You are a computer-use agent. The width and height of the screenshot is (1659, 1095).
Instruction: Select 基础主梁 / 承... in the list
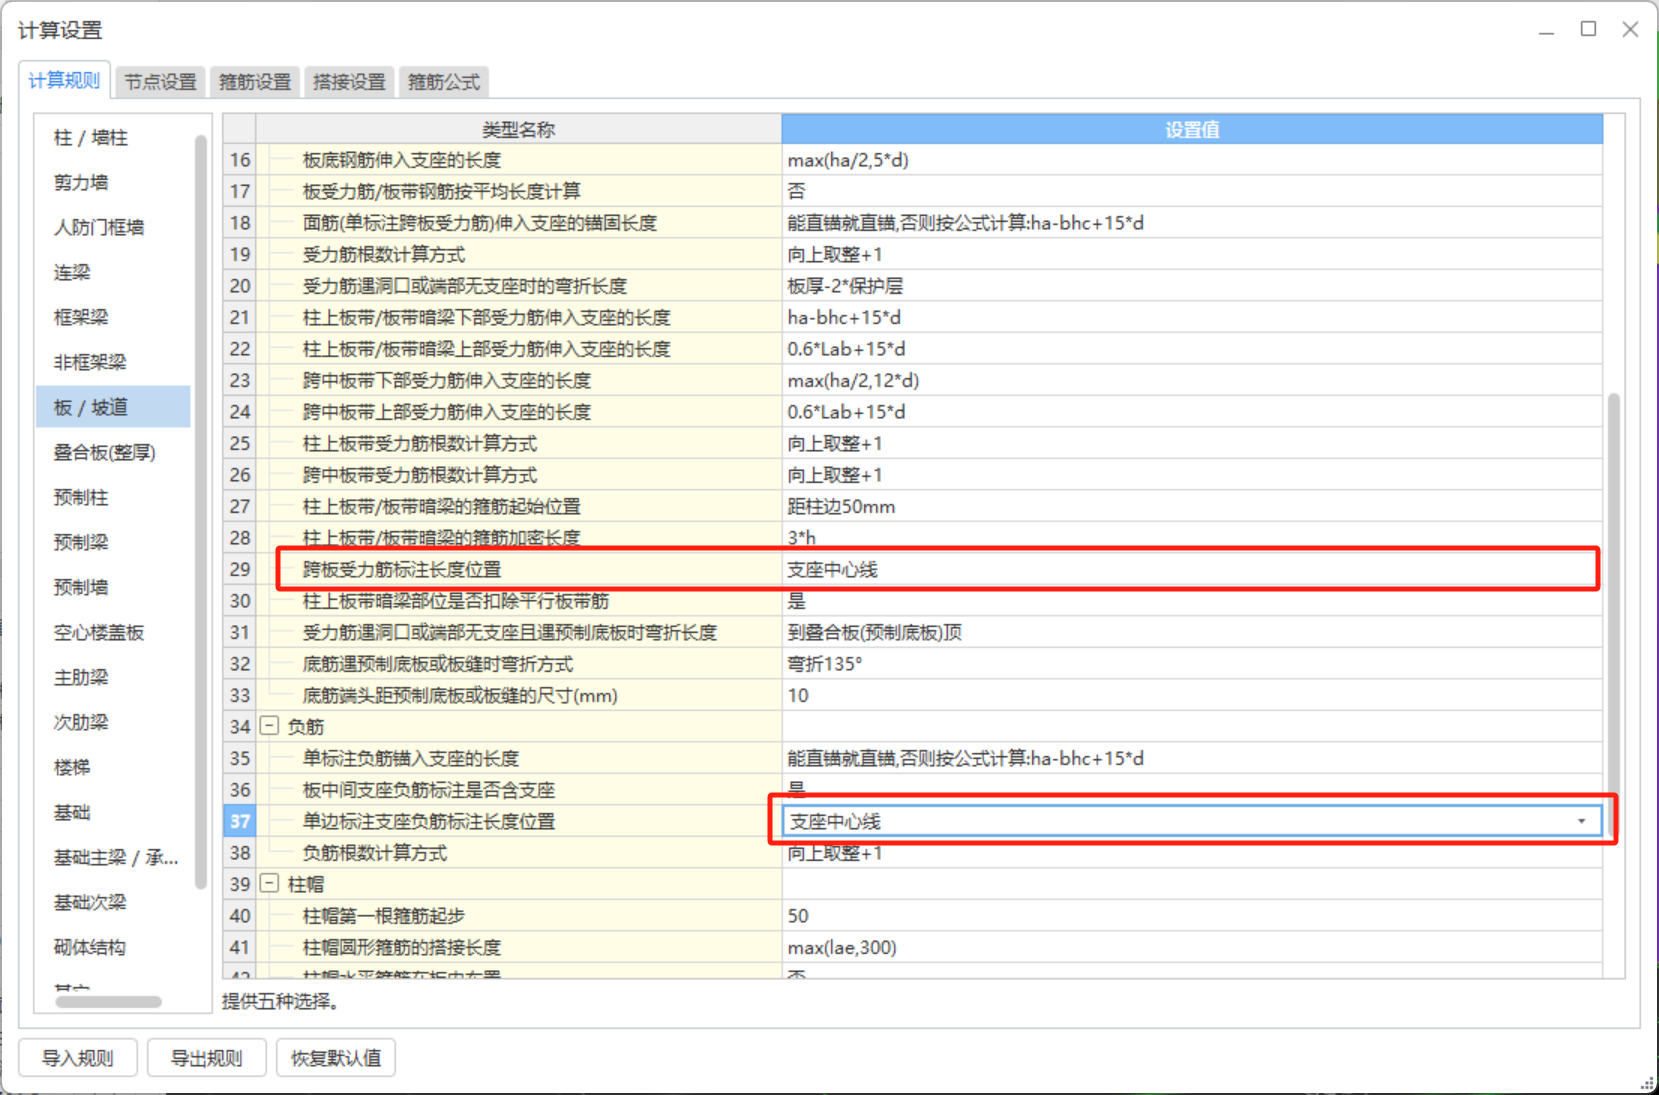(113, 857)
